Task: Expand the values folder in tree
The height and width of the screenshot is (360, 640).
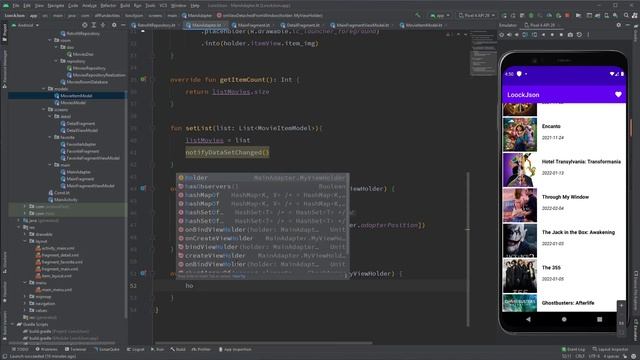Action: pos(25,311)
